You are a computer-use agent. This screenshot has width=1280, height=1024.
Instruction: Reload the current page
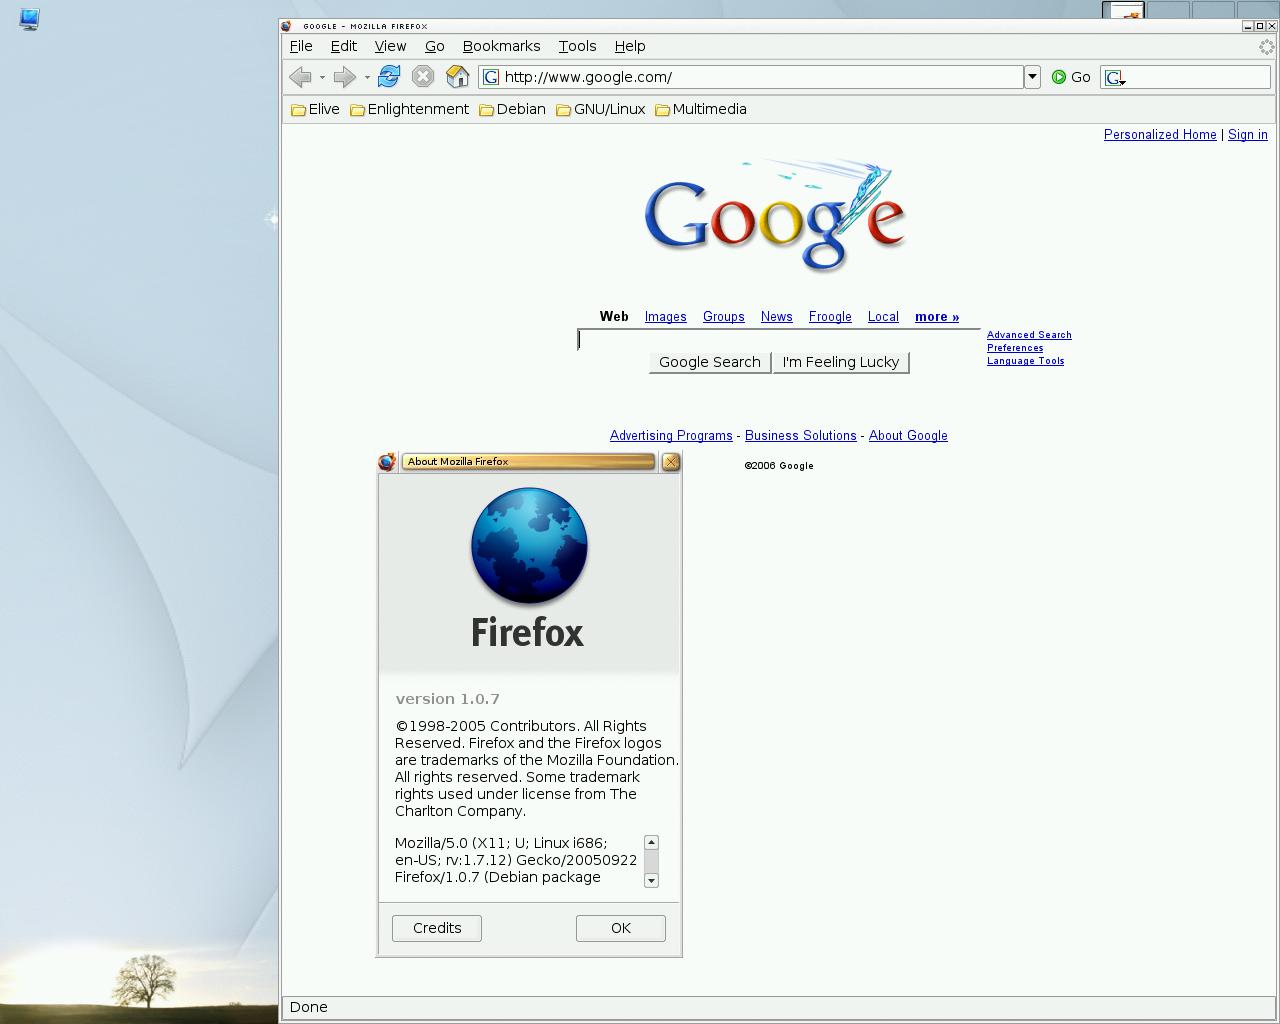tap(389, 76)
